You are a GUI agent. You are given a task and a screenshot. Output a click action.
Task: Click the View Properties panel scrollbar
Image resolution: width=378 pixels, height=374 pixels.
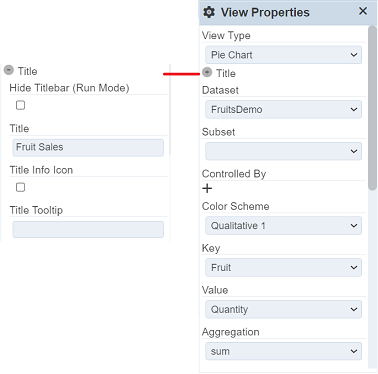(x=372, y=108)
